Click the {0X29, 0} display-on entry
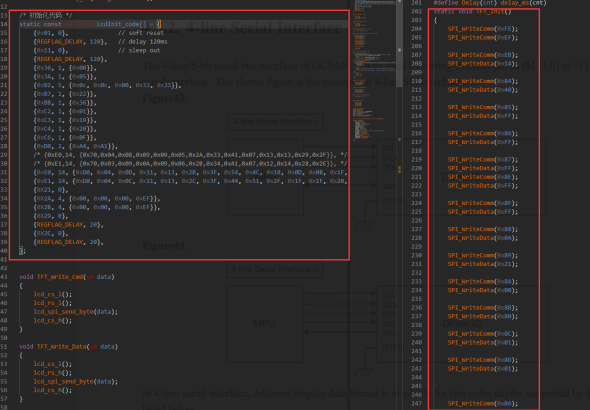Viewport: 590px width, 410px height. click(51, 216)
